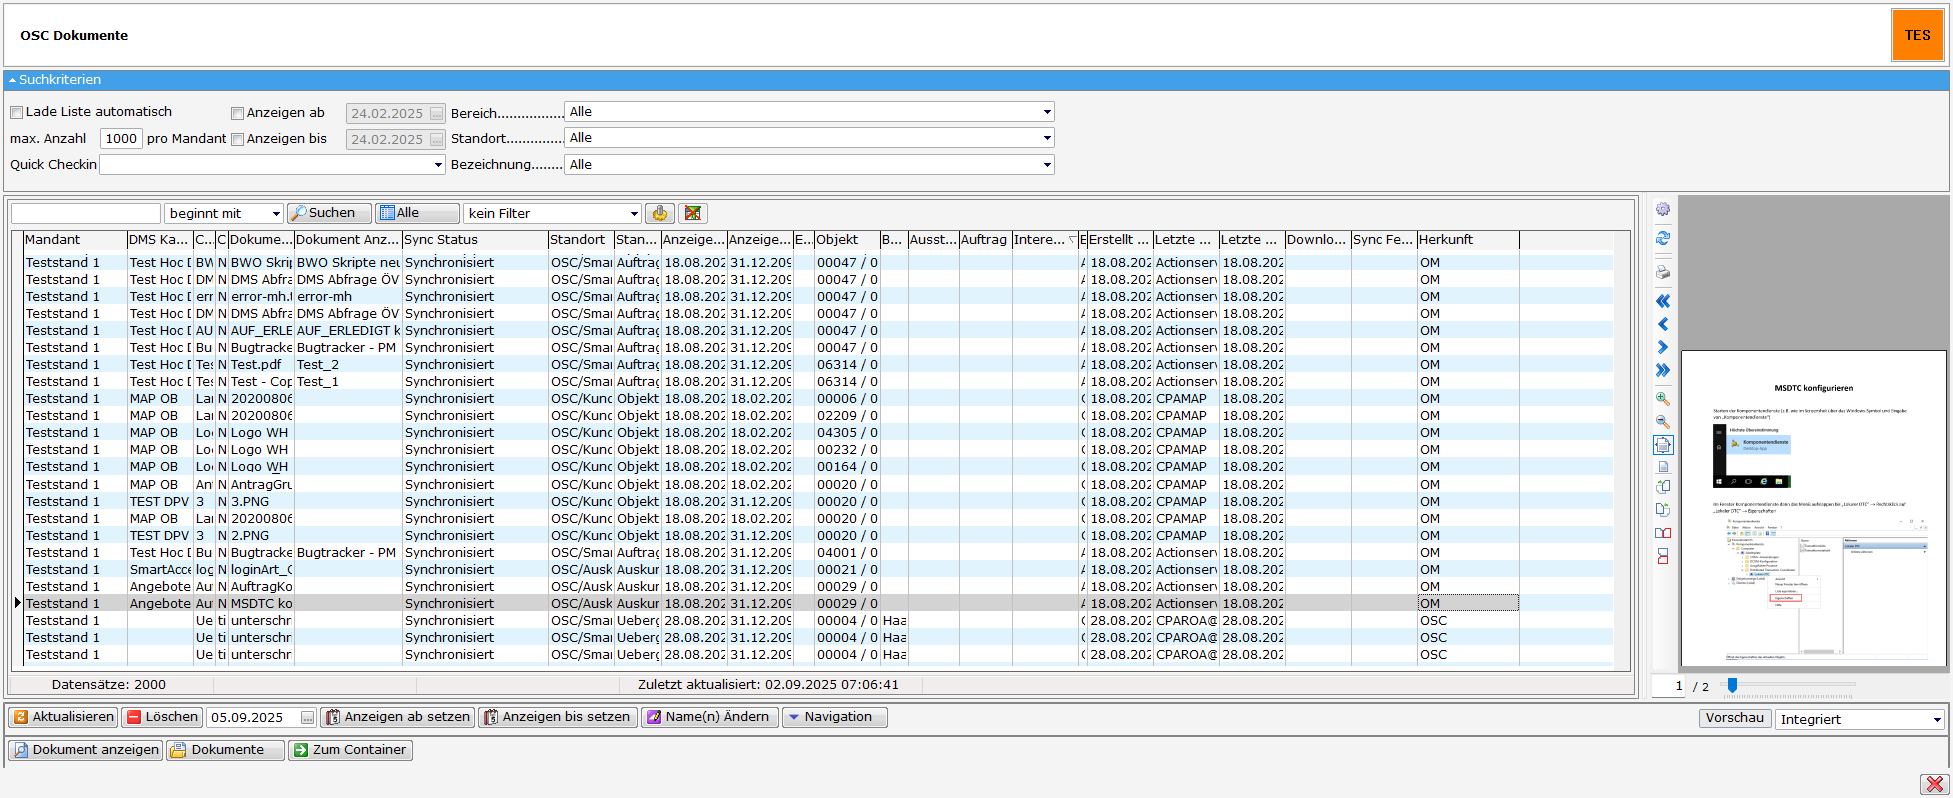Image resolution: width=1953 pixels, height=798 pixels.
Task: Zoom in on the document preview
Action: tap(1663, 399)
